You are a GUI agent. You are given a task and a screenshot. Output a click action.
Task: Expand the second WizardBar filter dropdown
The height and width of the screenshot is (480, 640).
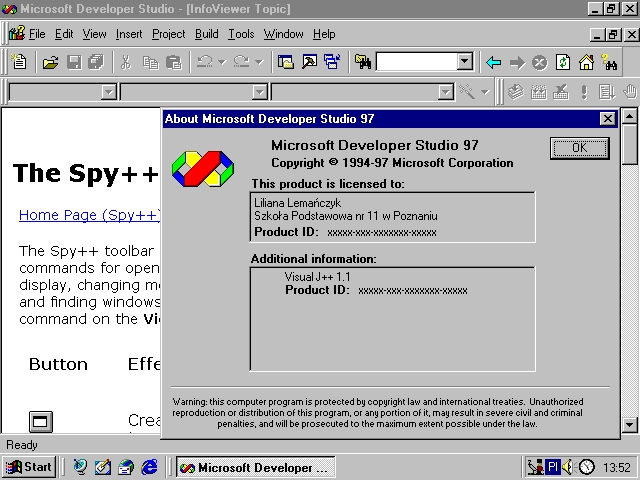(259, 92)
